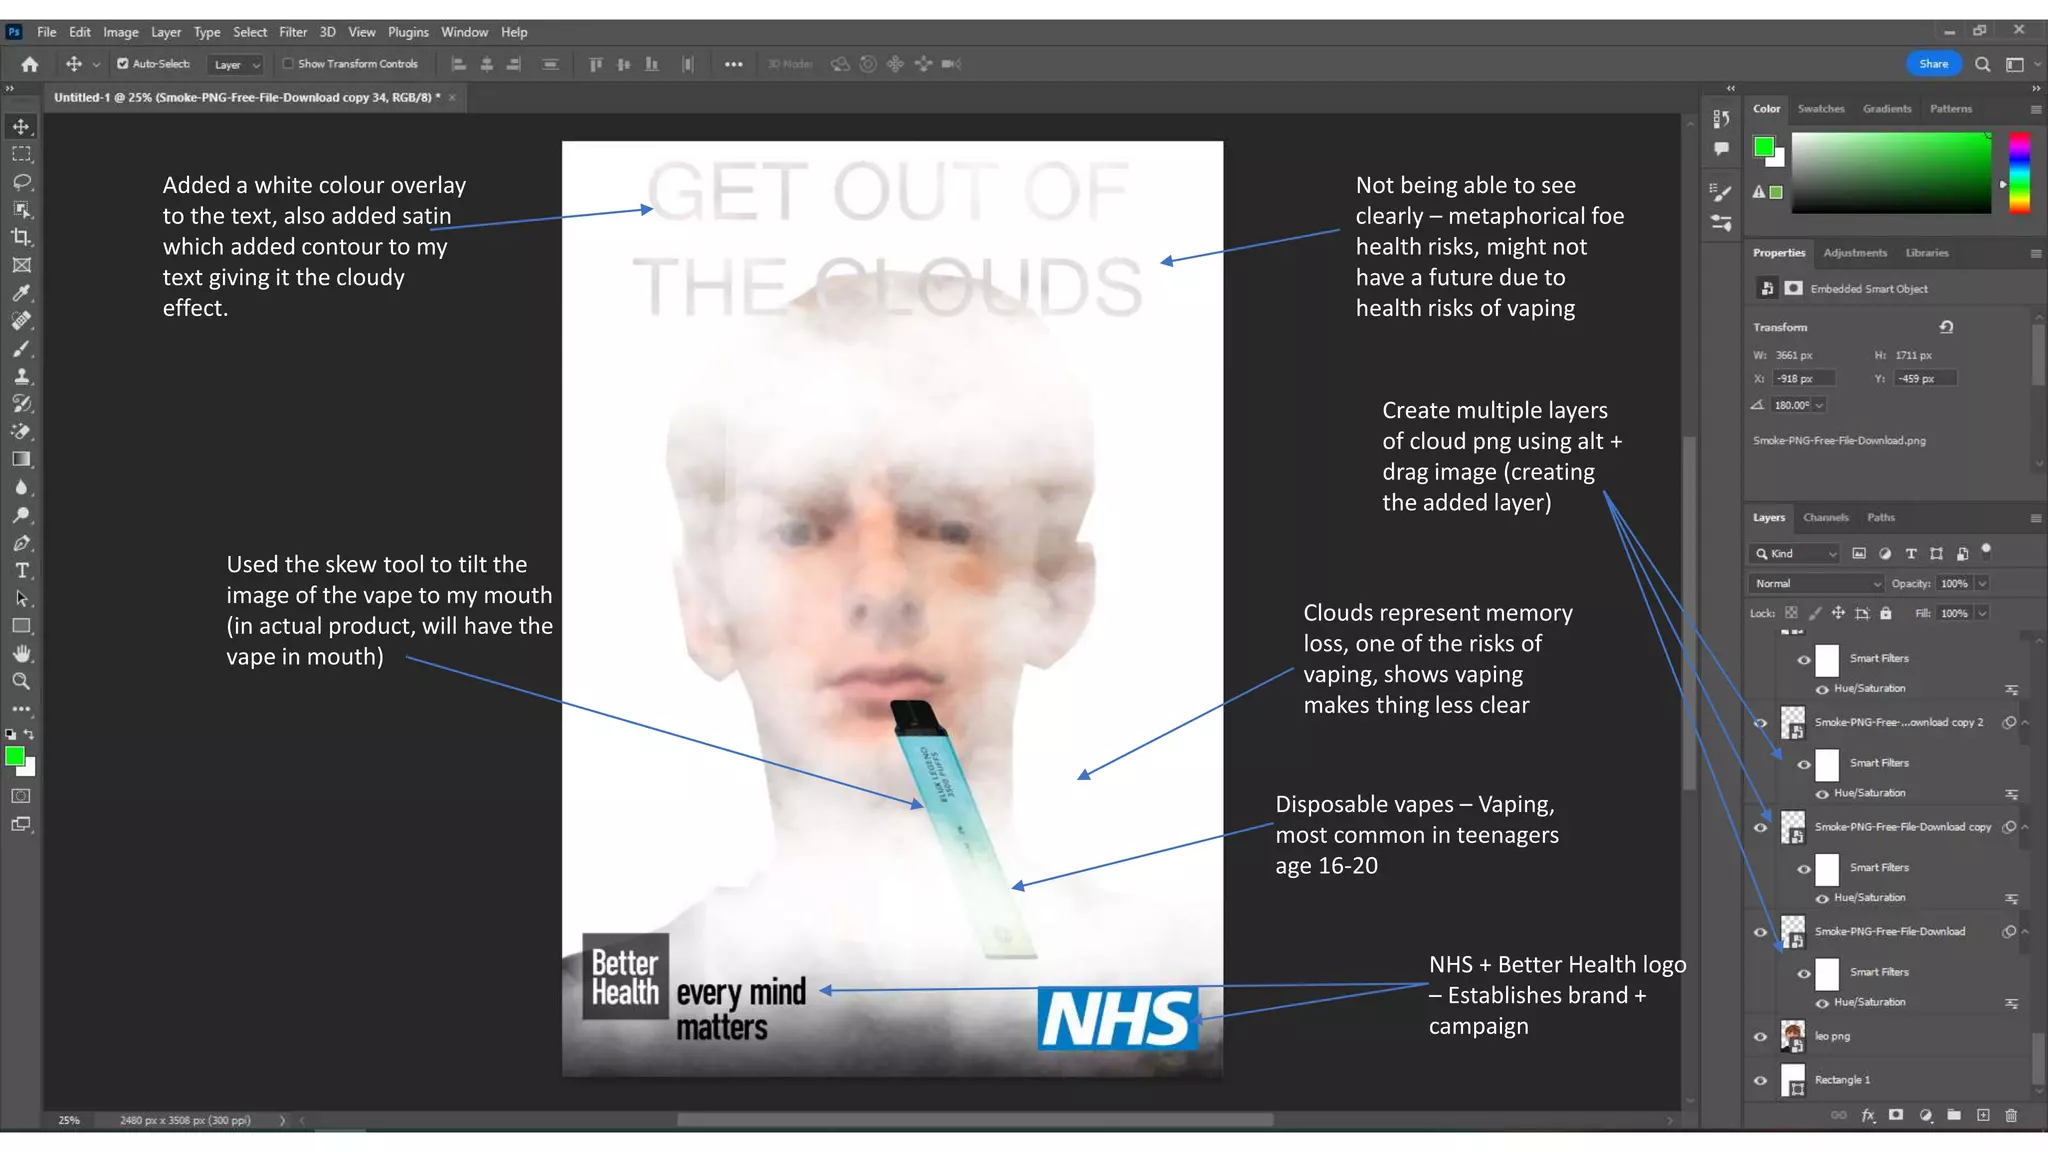Select the Eyedropper tool
2048x1152 pixels.
pos(21,293)
